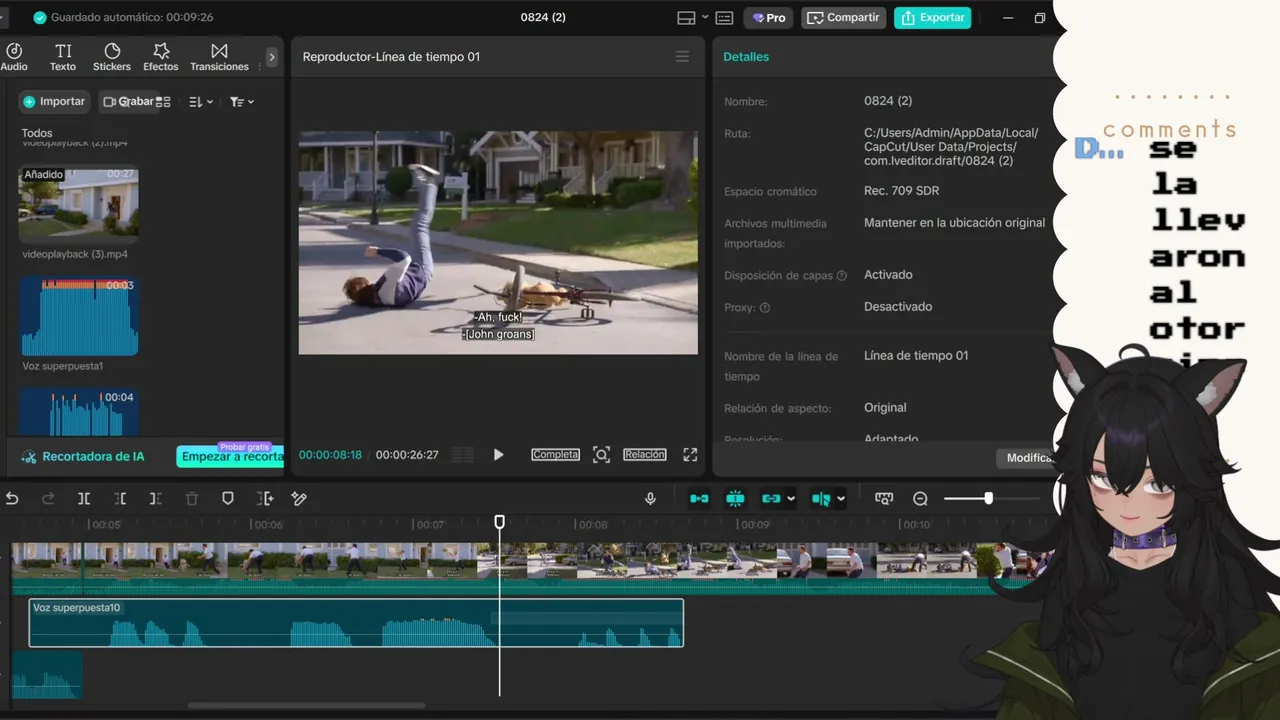Image resolution: width=1280 pixels, height=720 pixels.
Task: Click the insert-clip bracket tool icon
Action: click(265, 498)
